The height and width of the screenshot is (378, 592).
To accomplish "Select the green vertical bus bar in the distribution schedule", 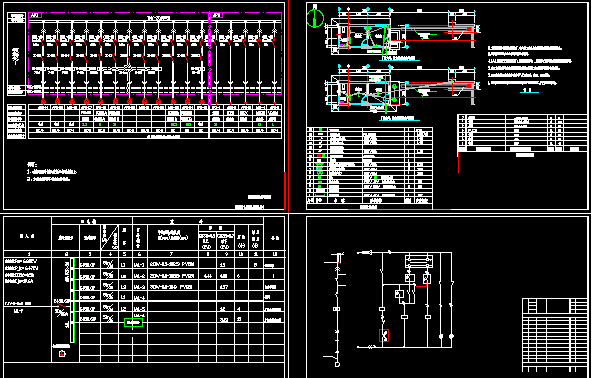I will point(75,300).
